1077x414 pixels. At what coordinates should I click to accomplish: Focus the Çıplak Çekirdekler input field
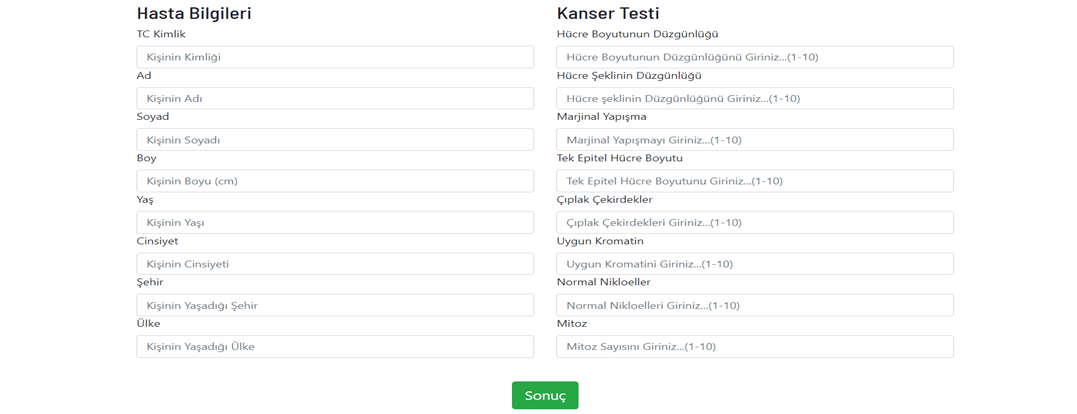pos(754,222)
